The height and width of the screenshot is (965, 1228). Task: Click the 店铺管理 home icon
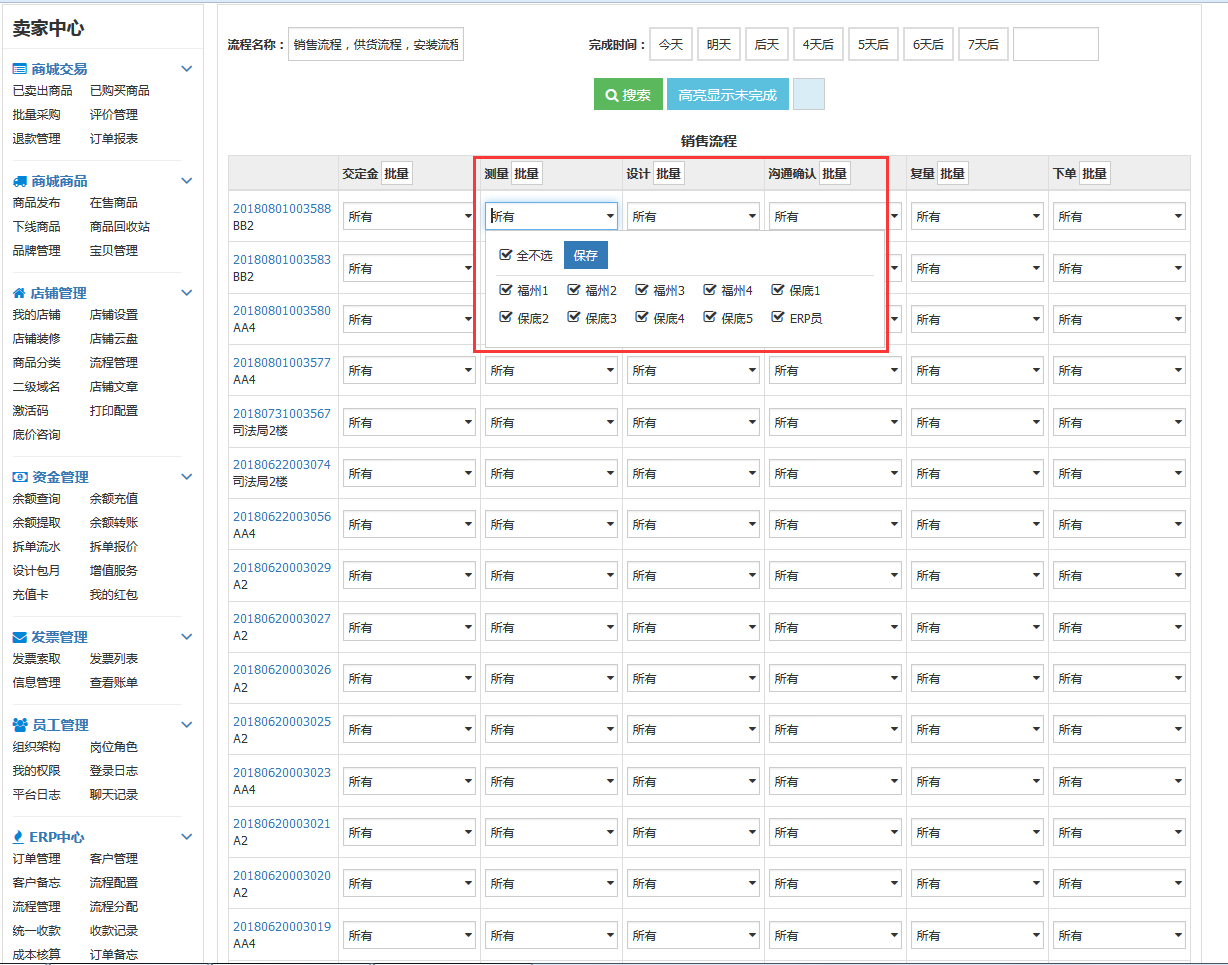click(19, 293)
